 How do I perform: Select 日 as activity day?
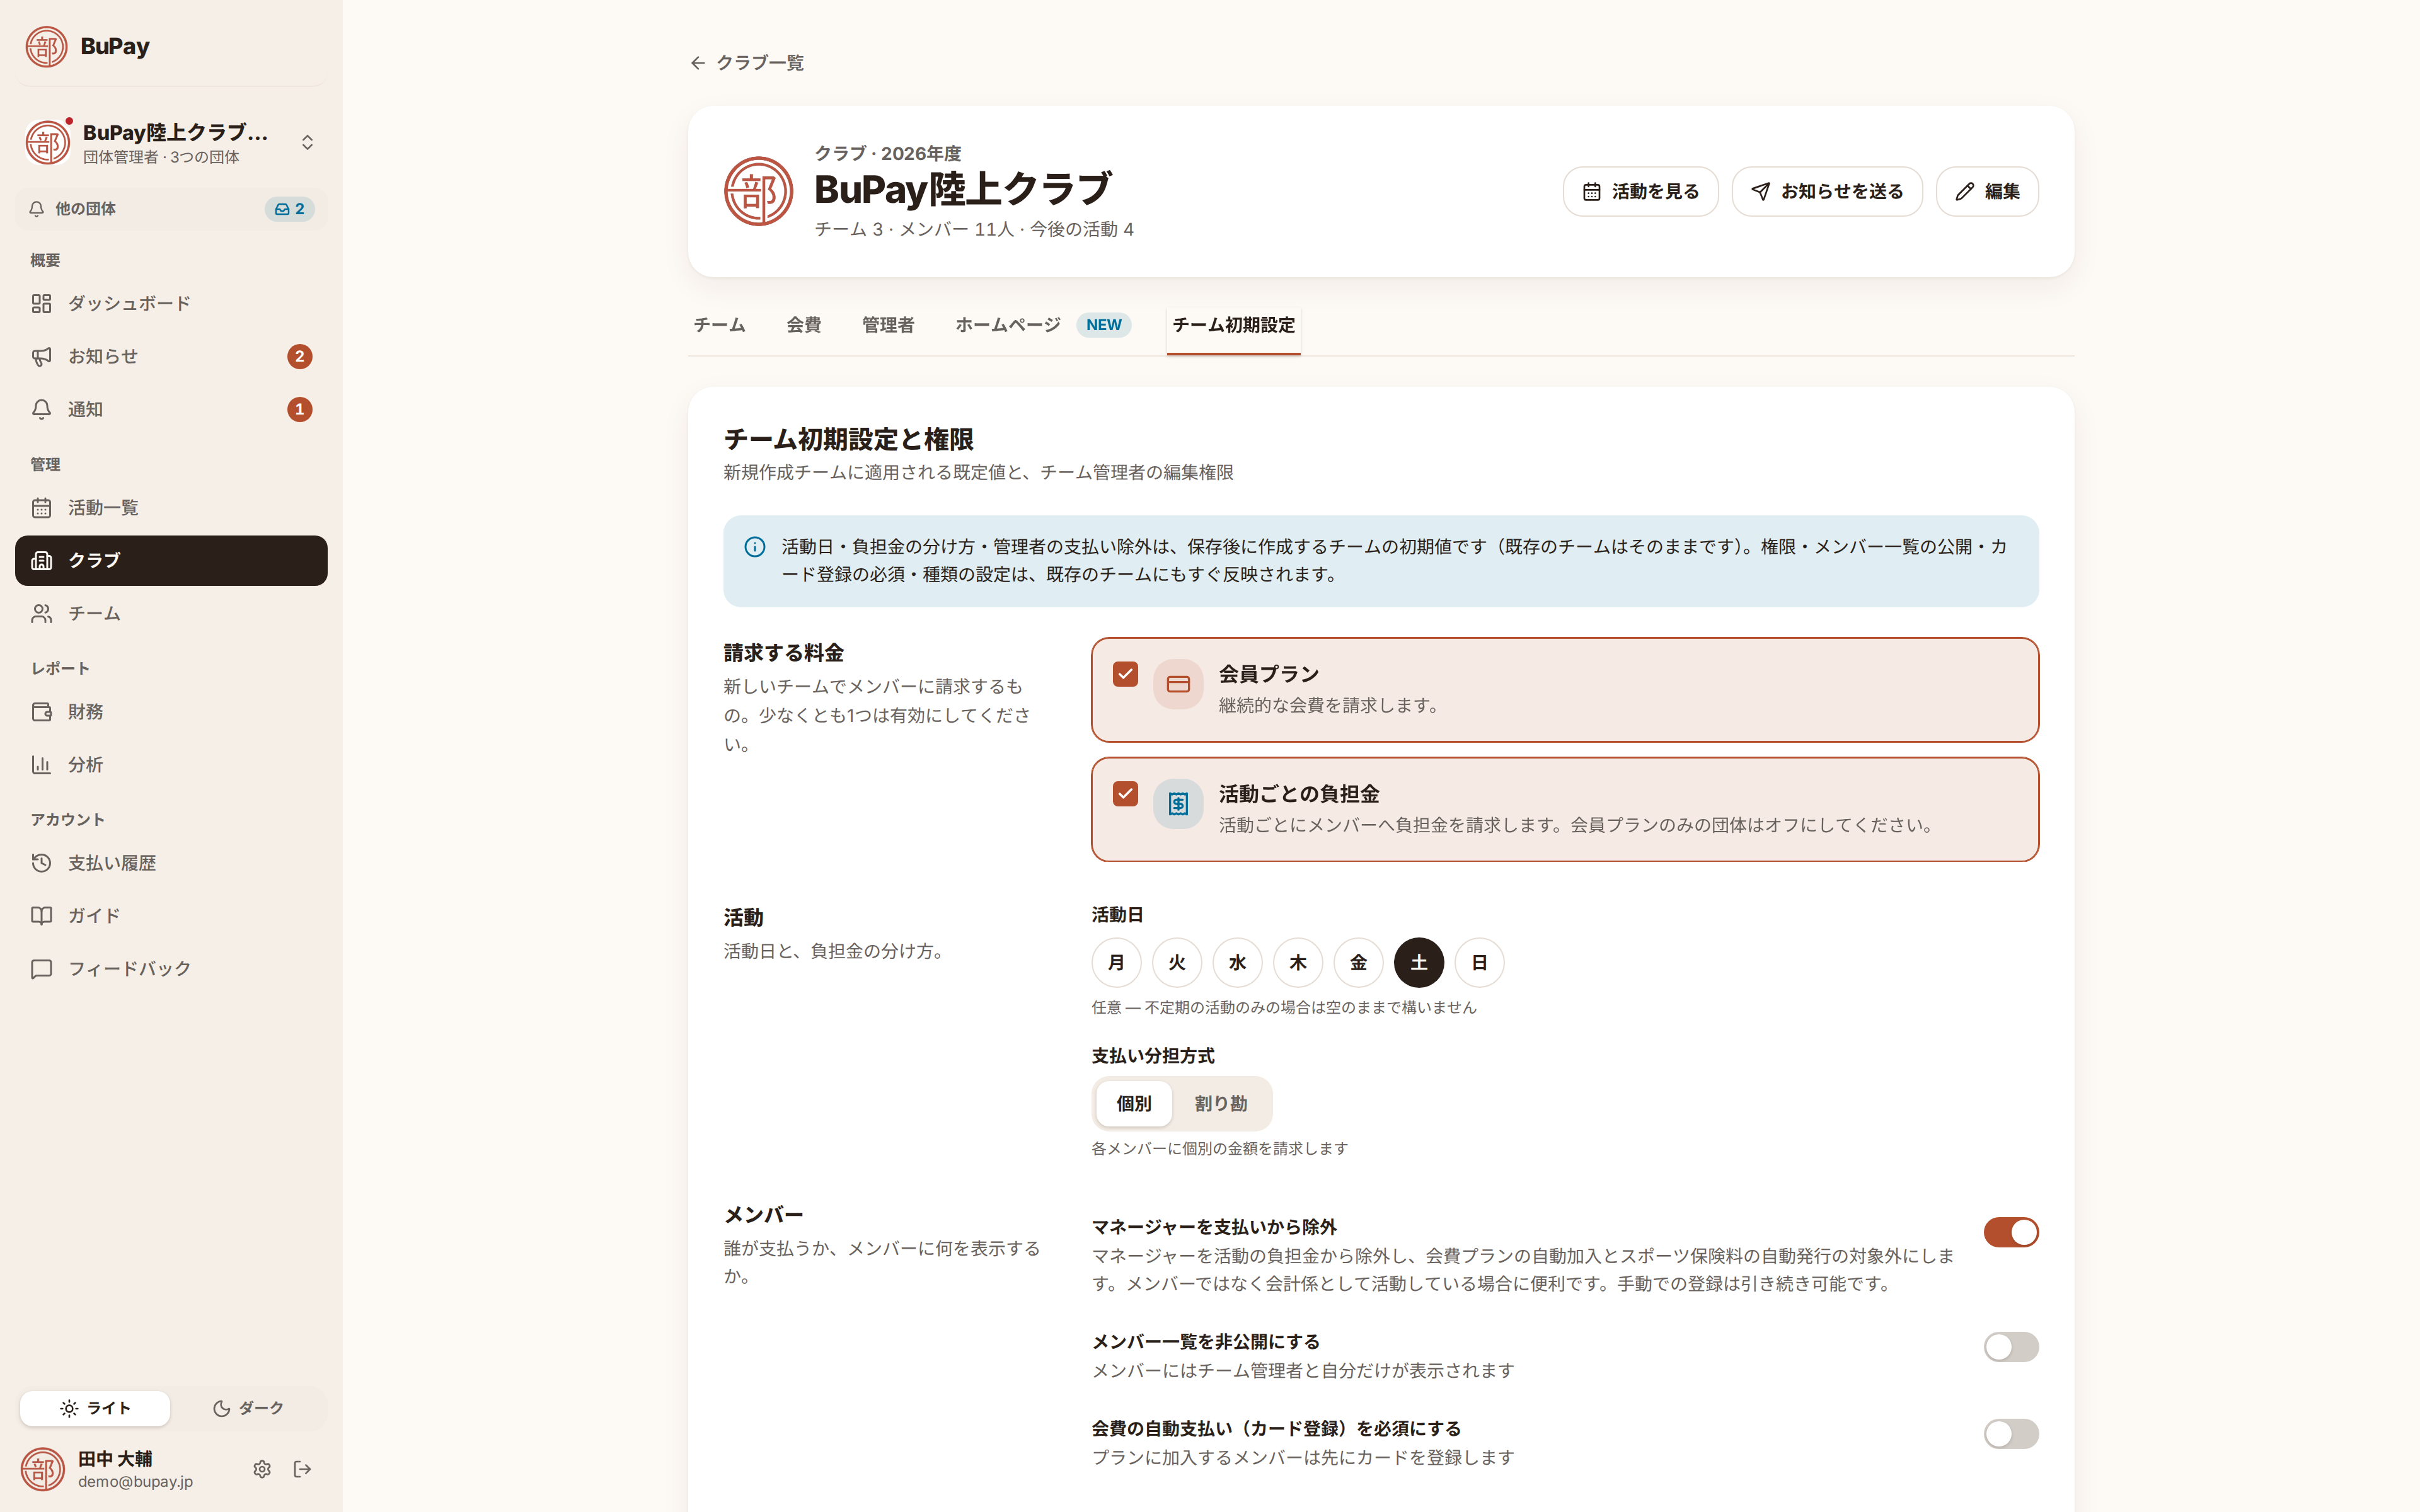(1479, 963)
